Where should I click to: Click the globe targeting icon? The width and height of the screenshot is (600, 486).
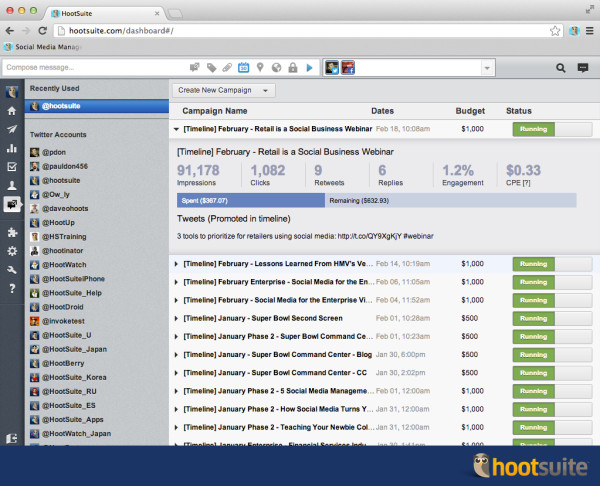276,68
